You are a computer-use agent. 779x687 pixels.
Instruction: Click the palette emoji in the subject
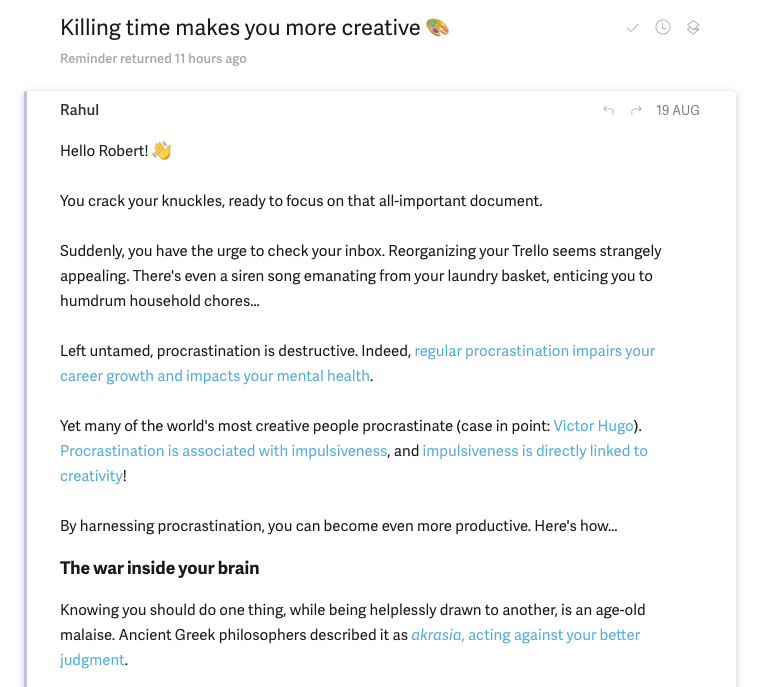437,27
